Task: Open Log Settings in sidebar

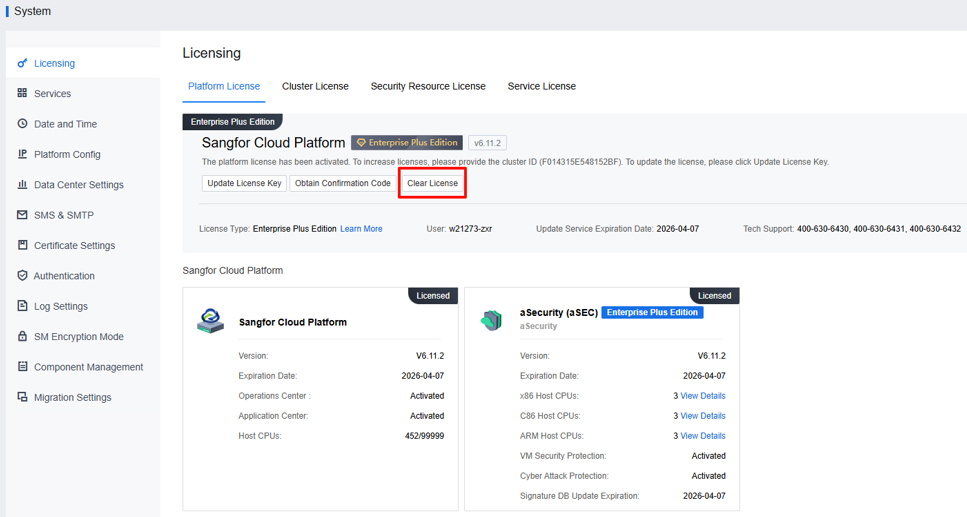Action: 83,306
